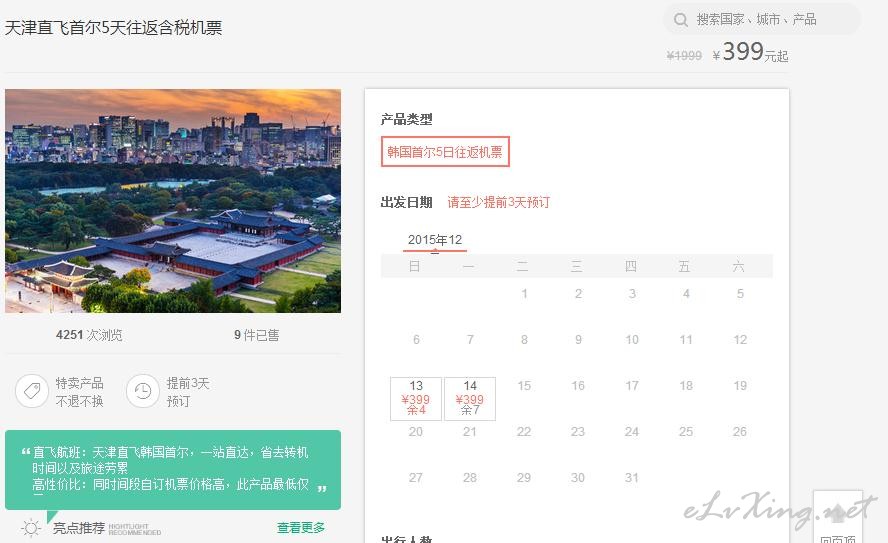The height and width of the screenshot is (543, 888).
Task: Click the price tag special-offer icon
Action: pos(32,391)
